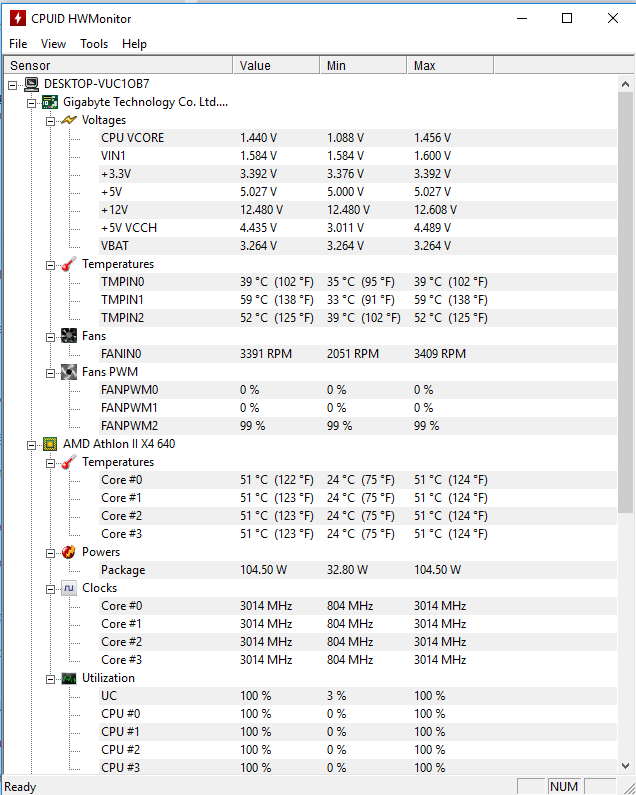This screenshot has height=795, width=636.
Task: Click the flame icon beside Powers
Action: pyautogui.click(x=69, y=552)
